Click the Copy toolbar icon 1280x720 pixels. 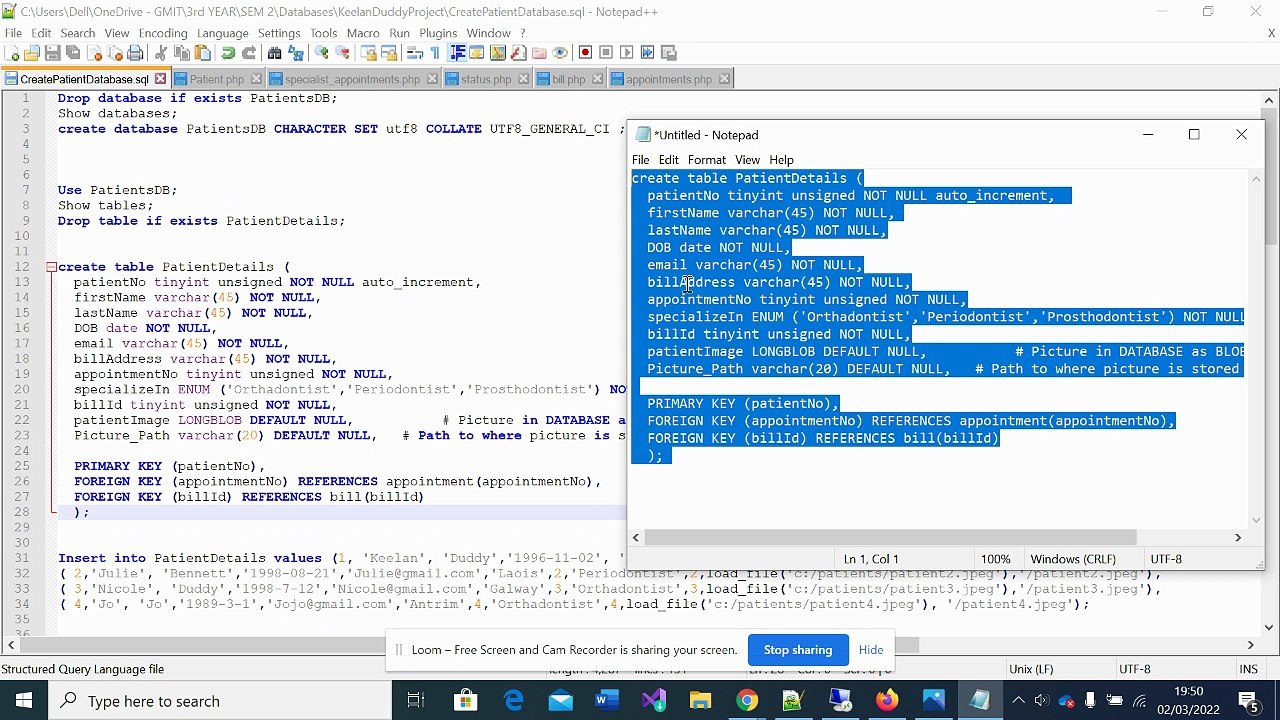[183, 53]
